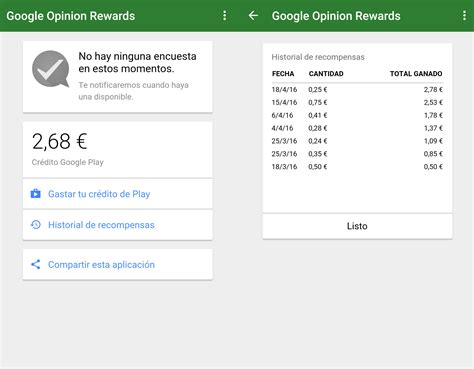Open Gastar tu crédito de Play
The width and height of the screenshot is (474, 369).
coord(118,194)
